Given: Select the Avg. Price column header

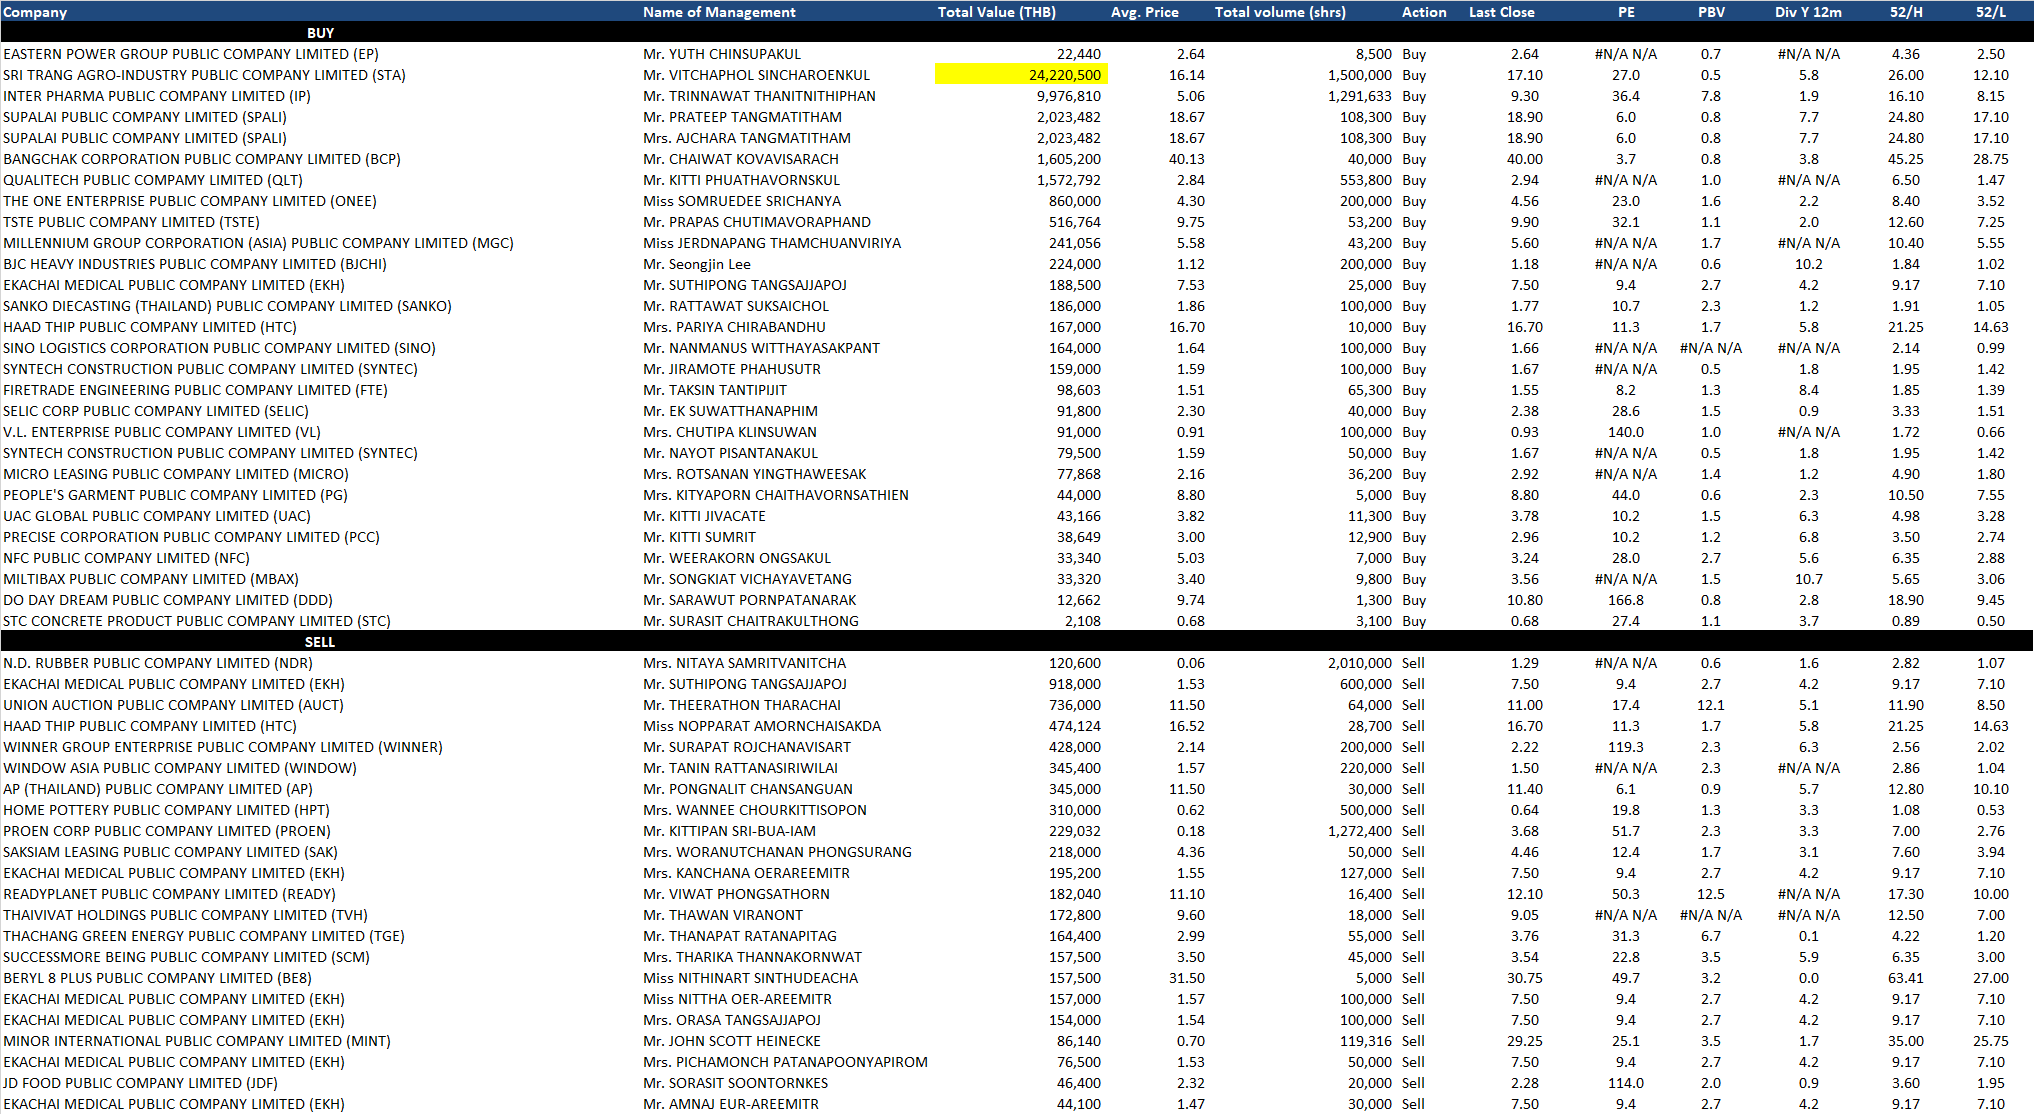Looking at the screenshot, I should [x=1144, y=12].
